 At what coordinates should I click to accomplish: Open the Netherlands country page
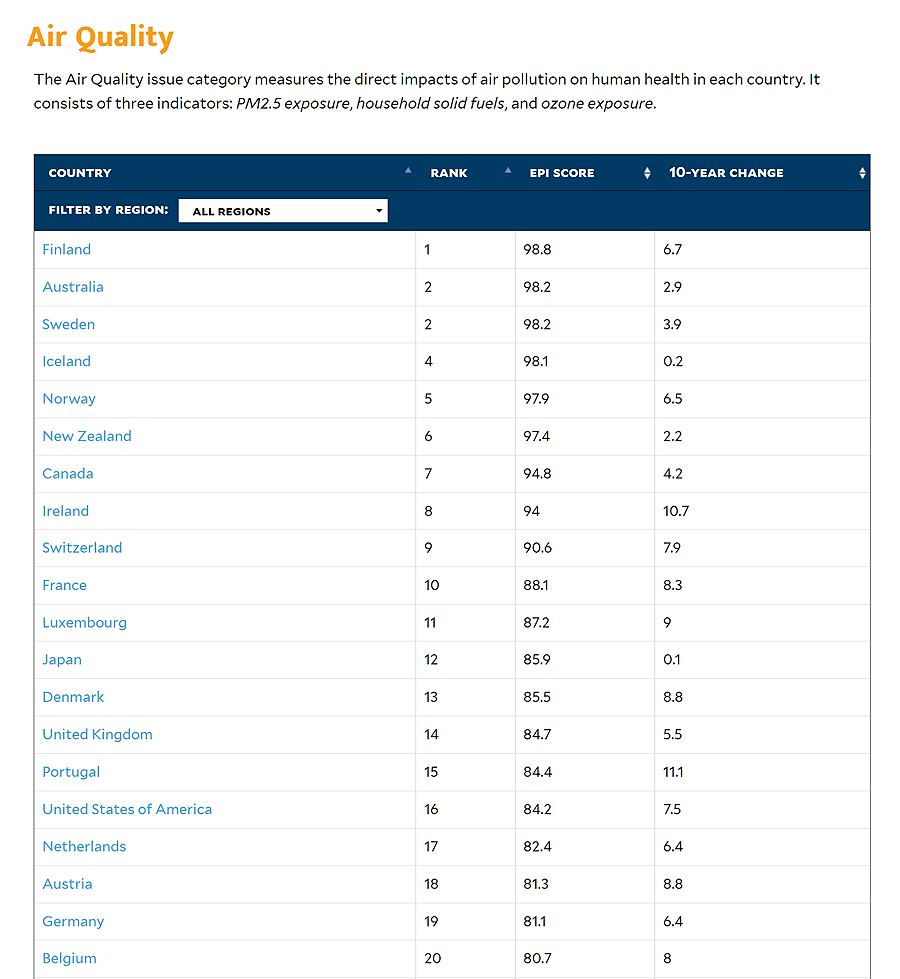click(84, 846)
